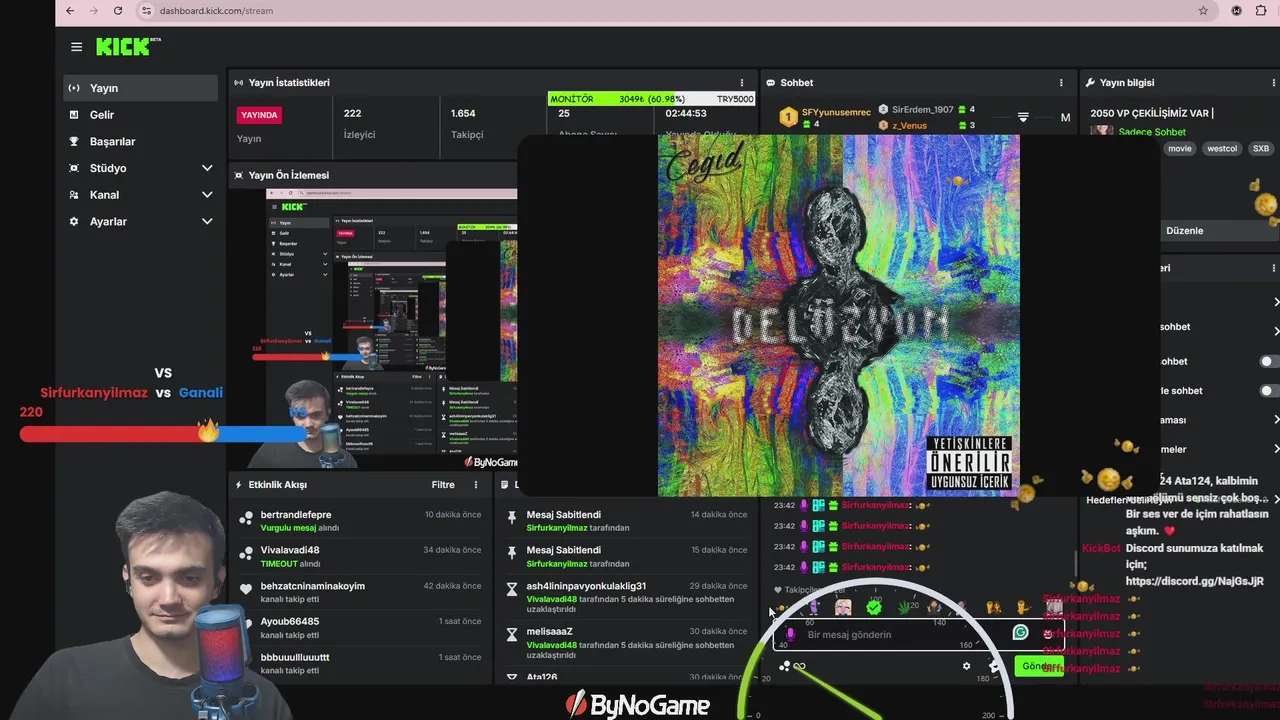Open chat settings gear icon
This screenshot has height=720, width=1280.
pyautogui.click(x=966, y=666)
